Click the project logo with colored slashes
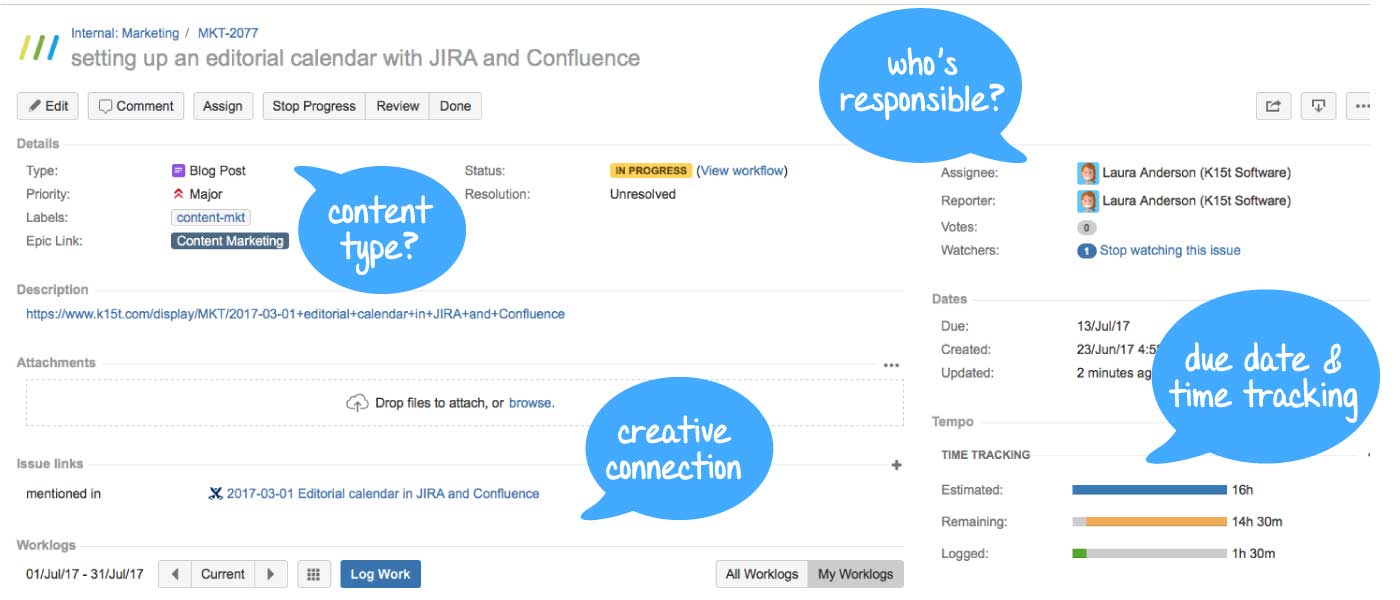Viewport: 1400px width, 600px height. (39, 47)
